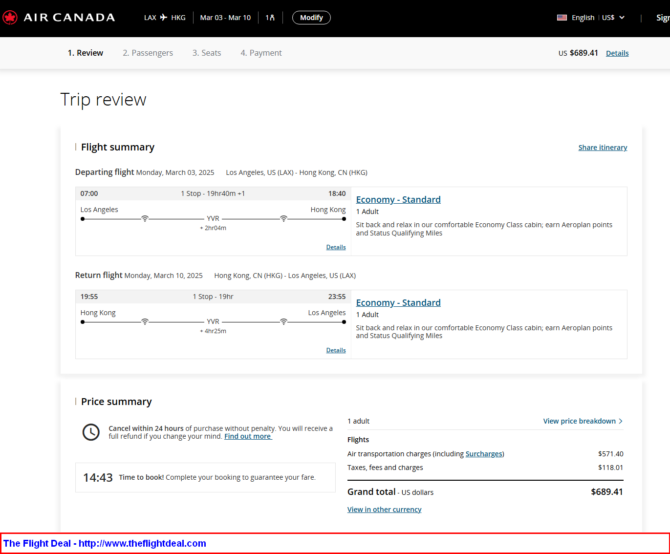The width and height of the screenshot is (670, 554).
Task: Open the English US$ language dropdown arrow
Action: [622, 18]
